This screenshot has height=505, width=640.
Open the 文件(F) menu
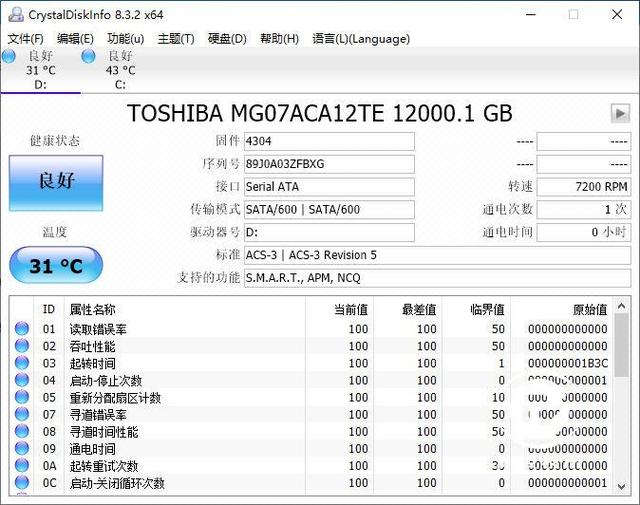[25, 39]
